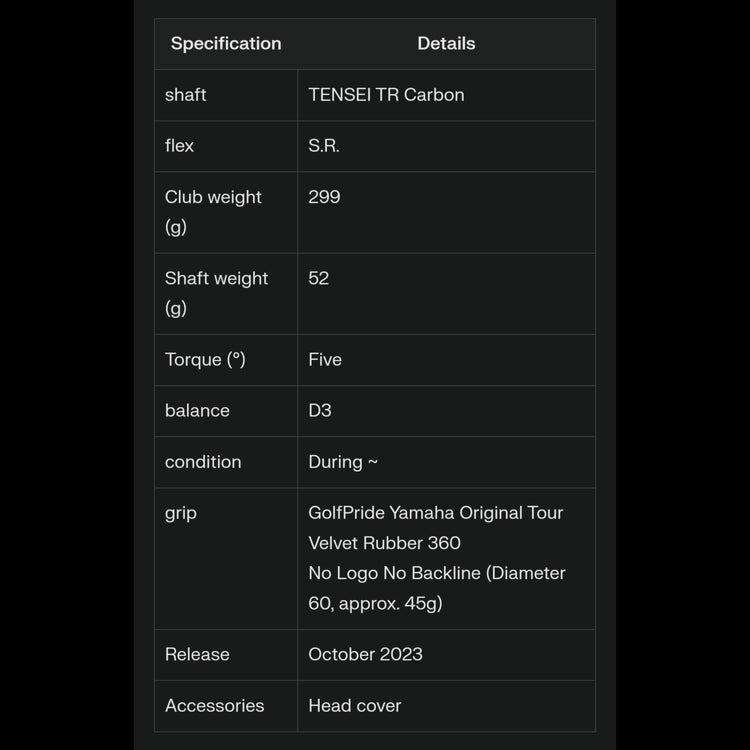Image resolution: width=750 pixels, height=750 pixels.
Task: Select the Torque (°) label
Action: (205, 360)
